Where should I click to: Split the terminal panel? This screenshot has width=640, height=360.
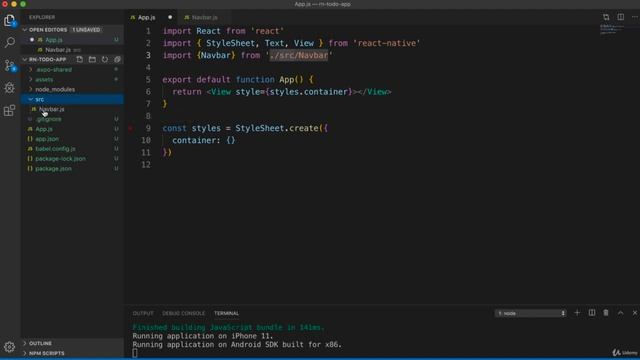click(x=591, y=313)
